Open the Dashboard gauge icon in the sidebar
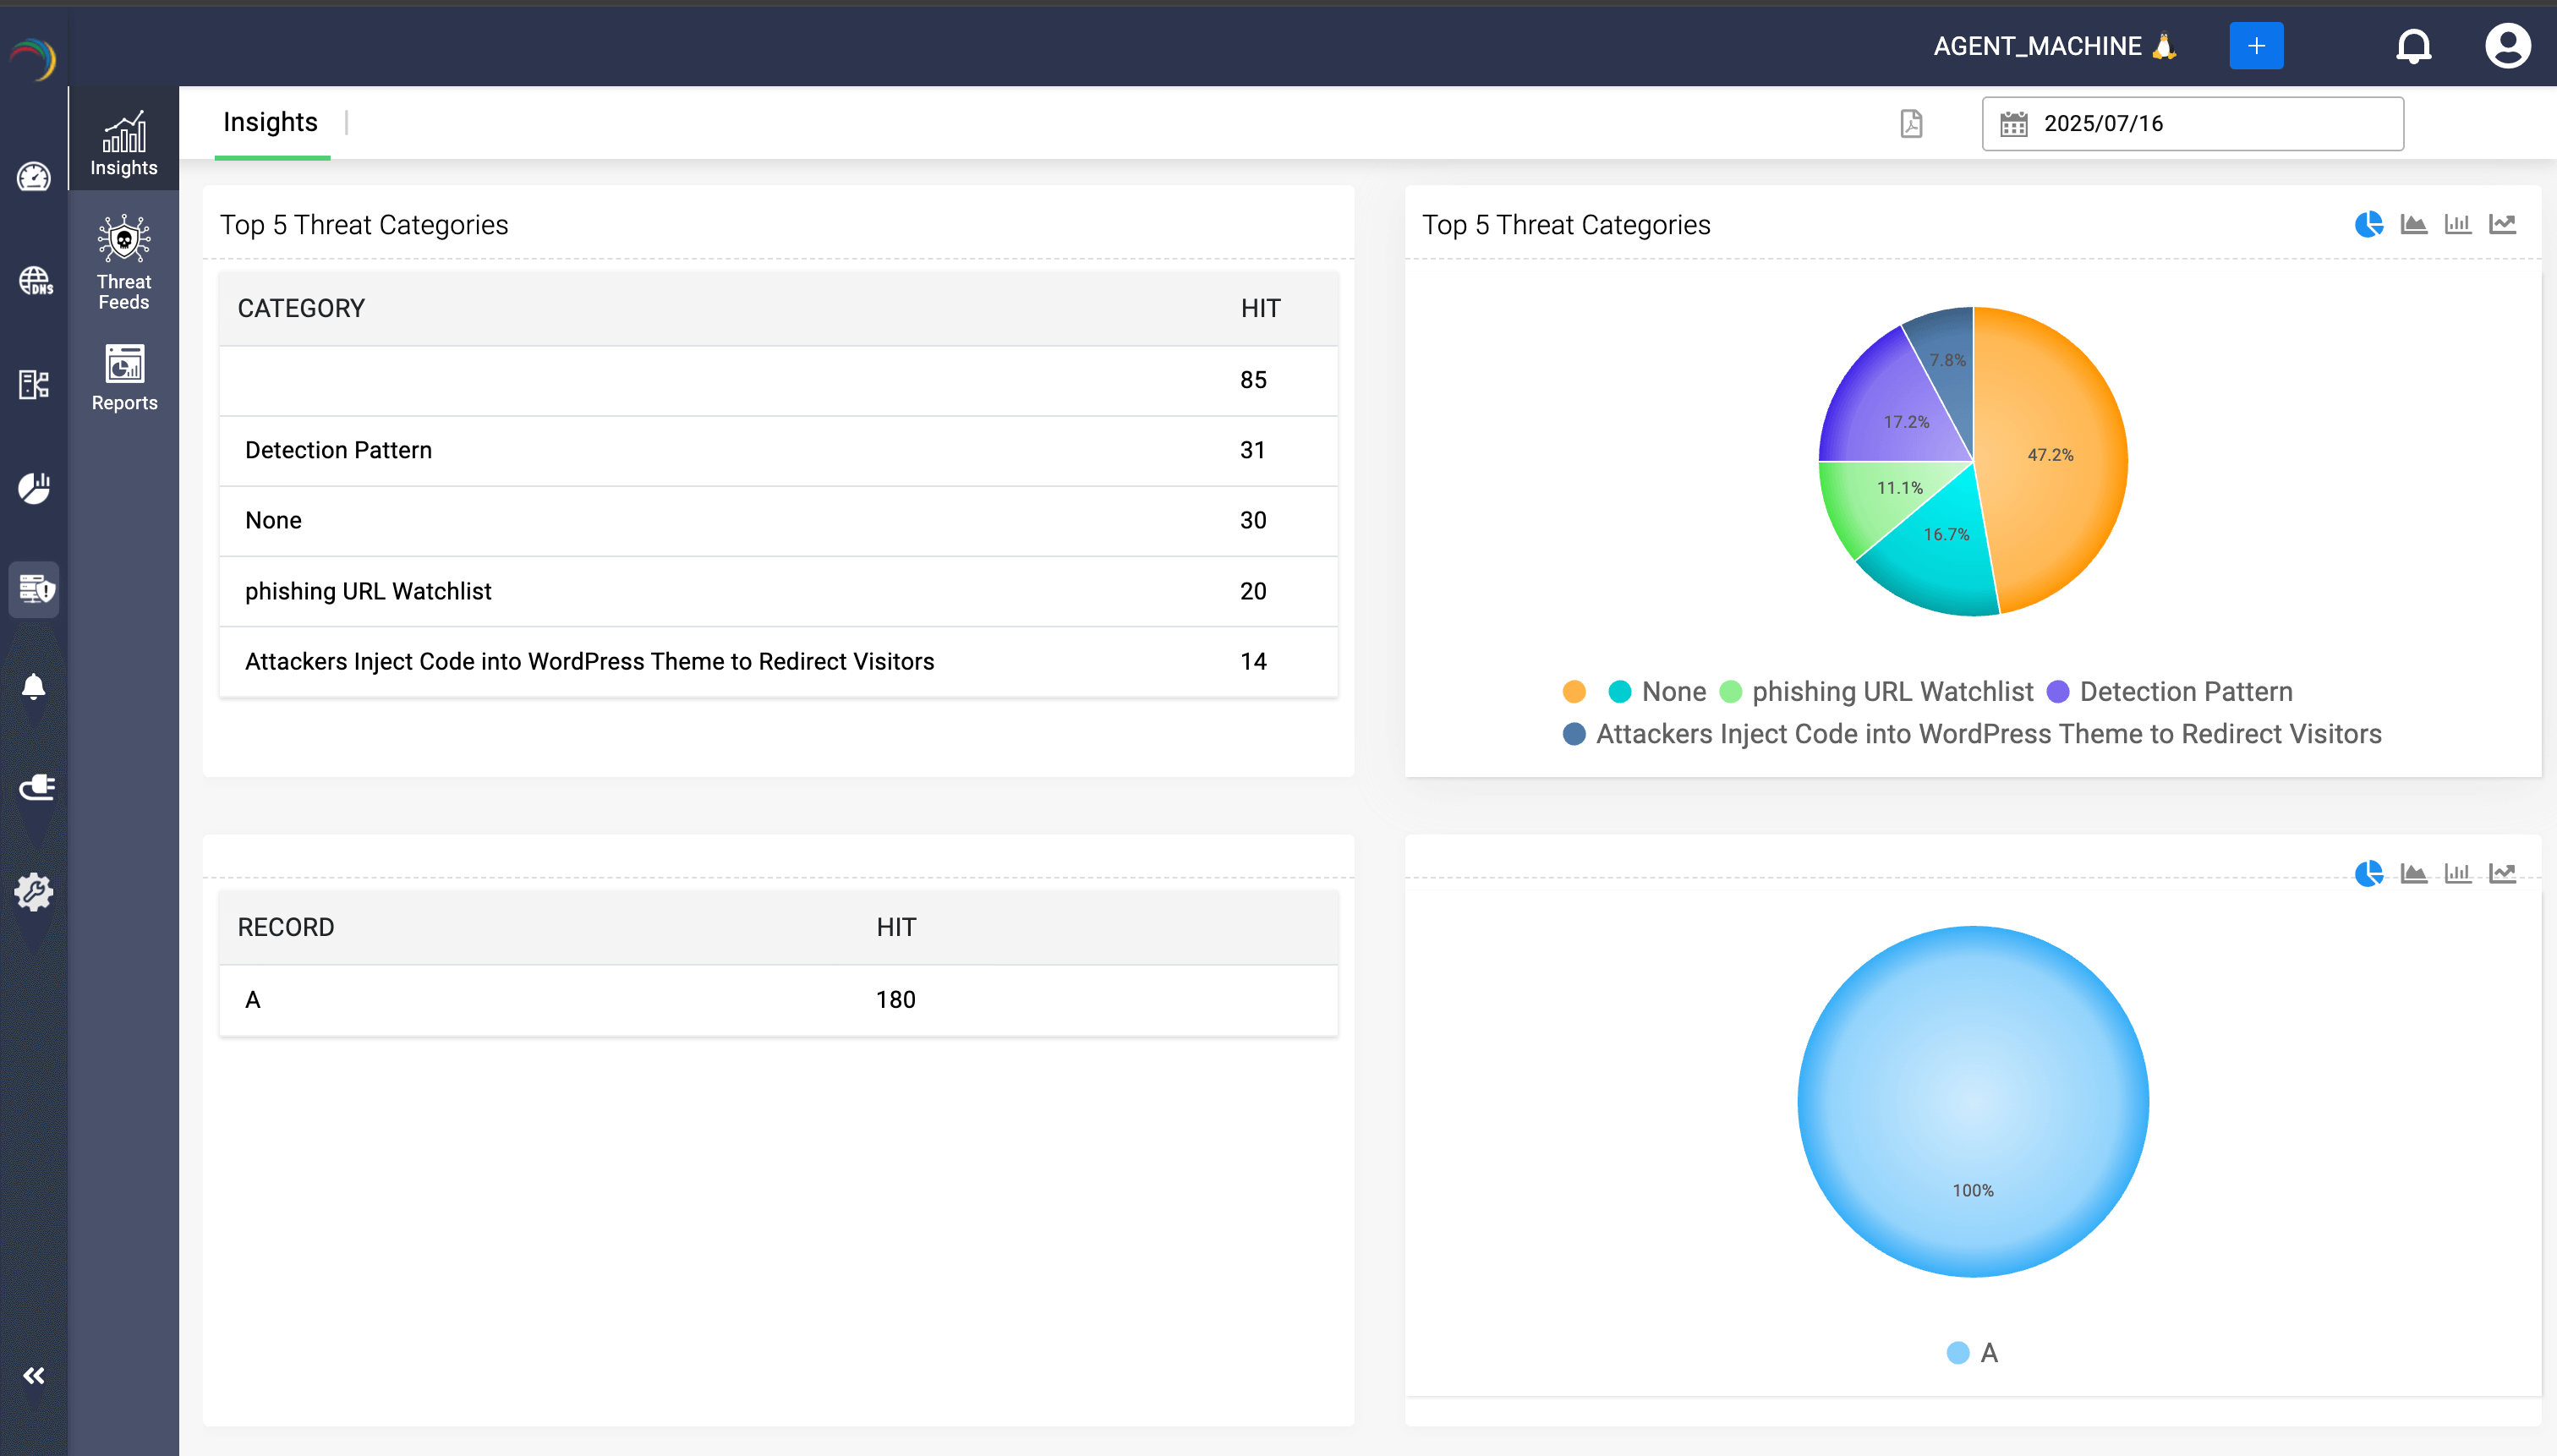Screen dimensions: 2557x1456 tap(34, 177)
